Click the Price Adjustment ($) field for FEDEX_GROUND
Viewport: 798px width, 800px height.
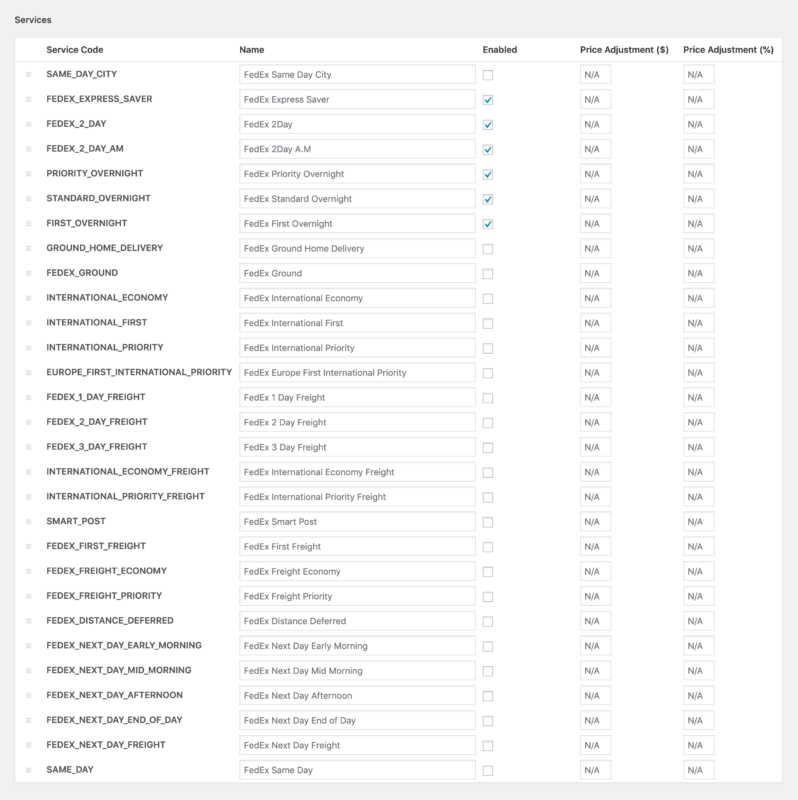pyautogui.click(x=597, y=273)
